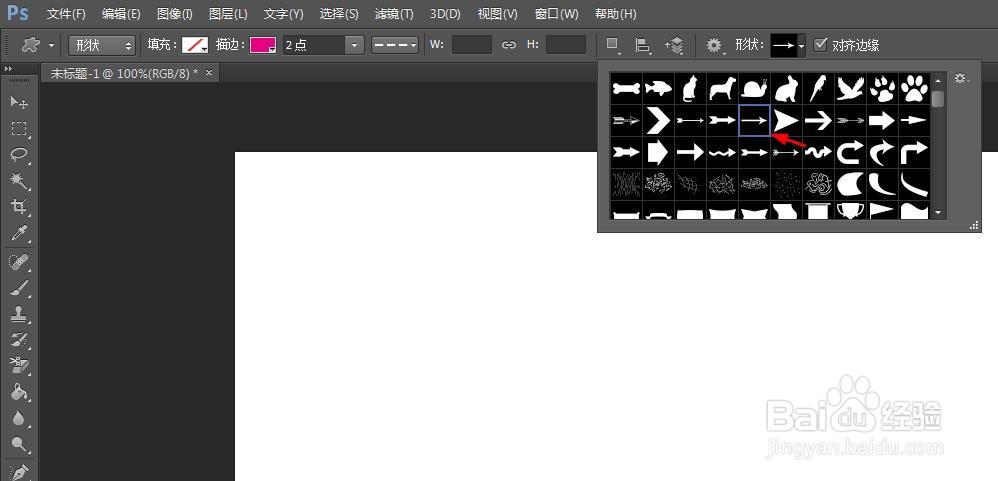Open the 文件(F) menu
The height and width of the screenshot is (481, 998).
(66, 13)
